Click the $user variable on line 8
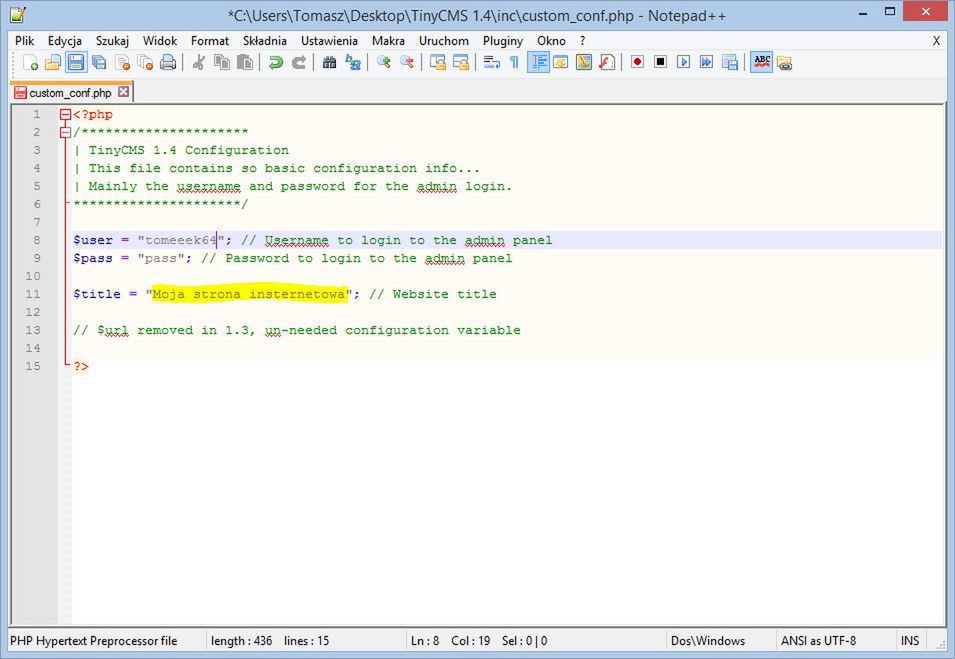Screen dimensions: 955x659 tap(93, 240)
